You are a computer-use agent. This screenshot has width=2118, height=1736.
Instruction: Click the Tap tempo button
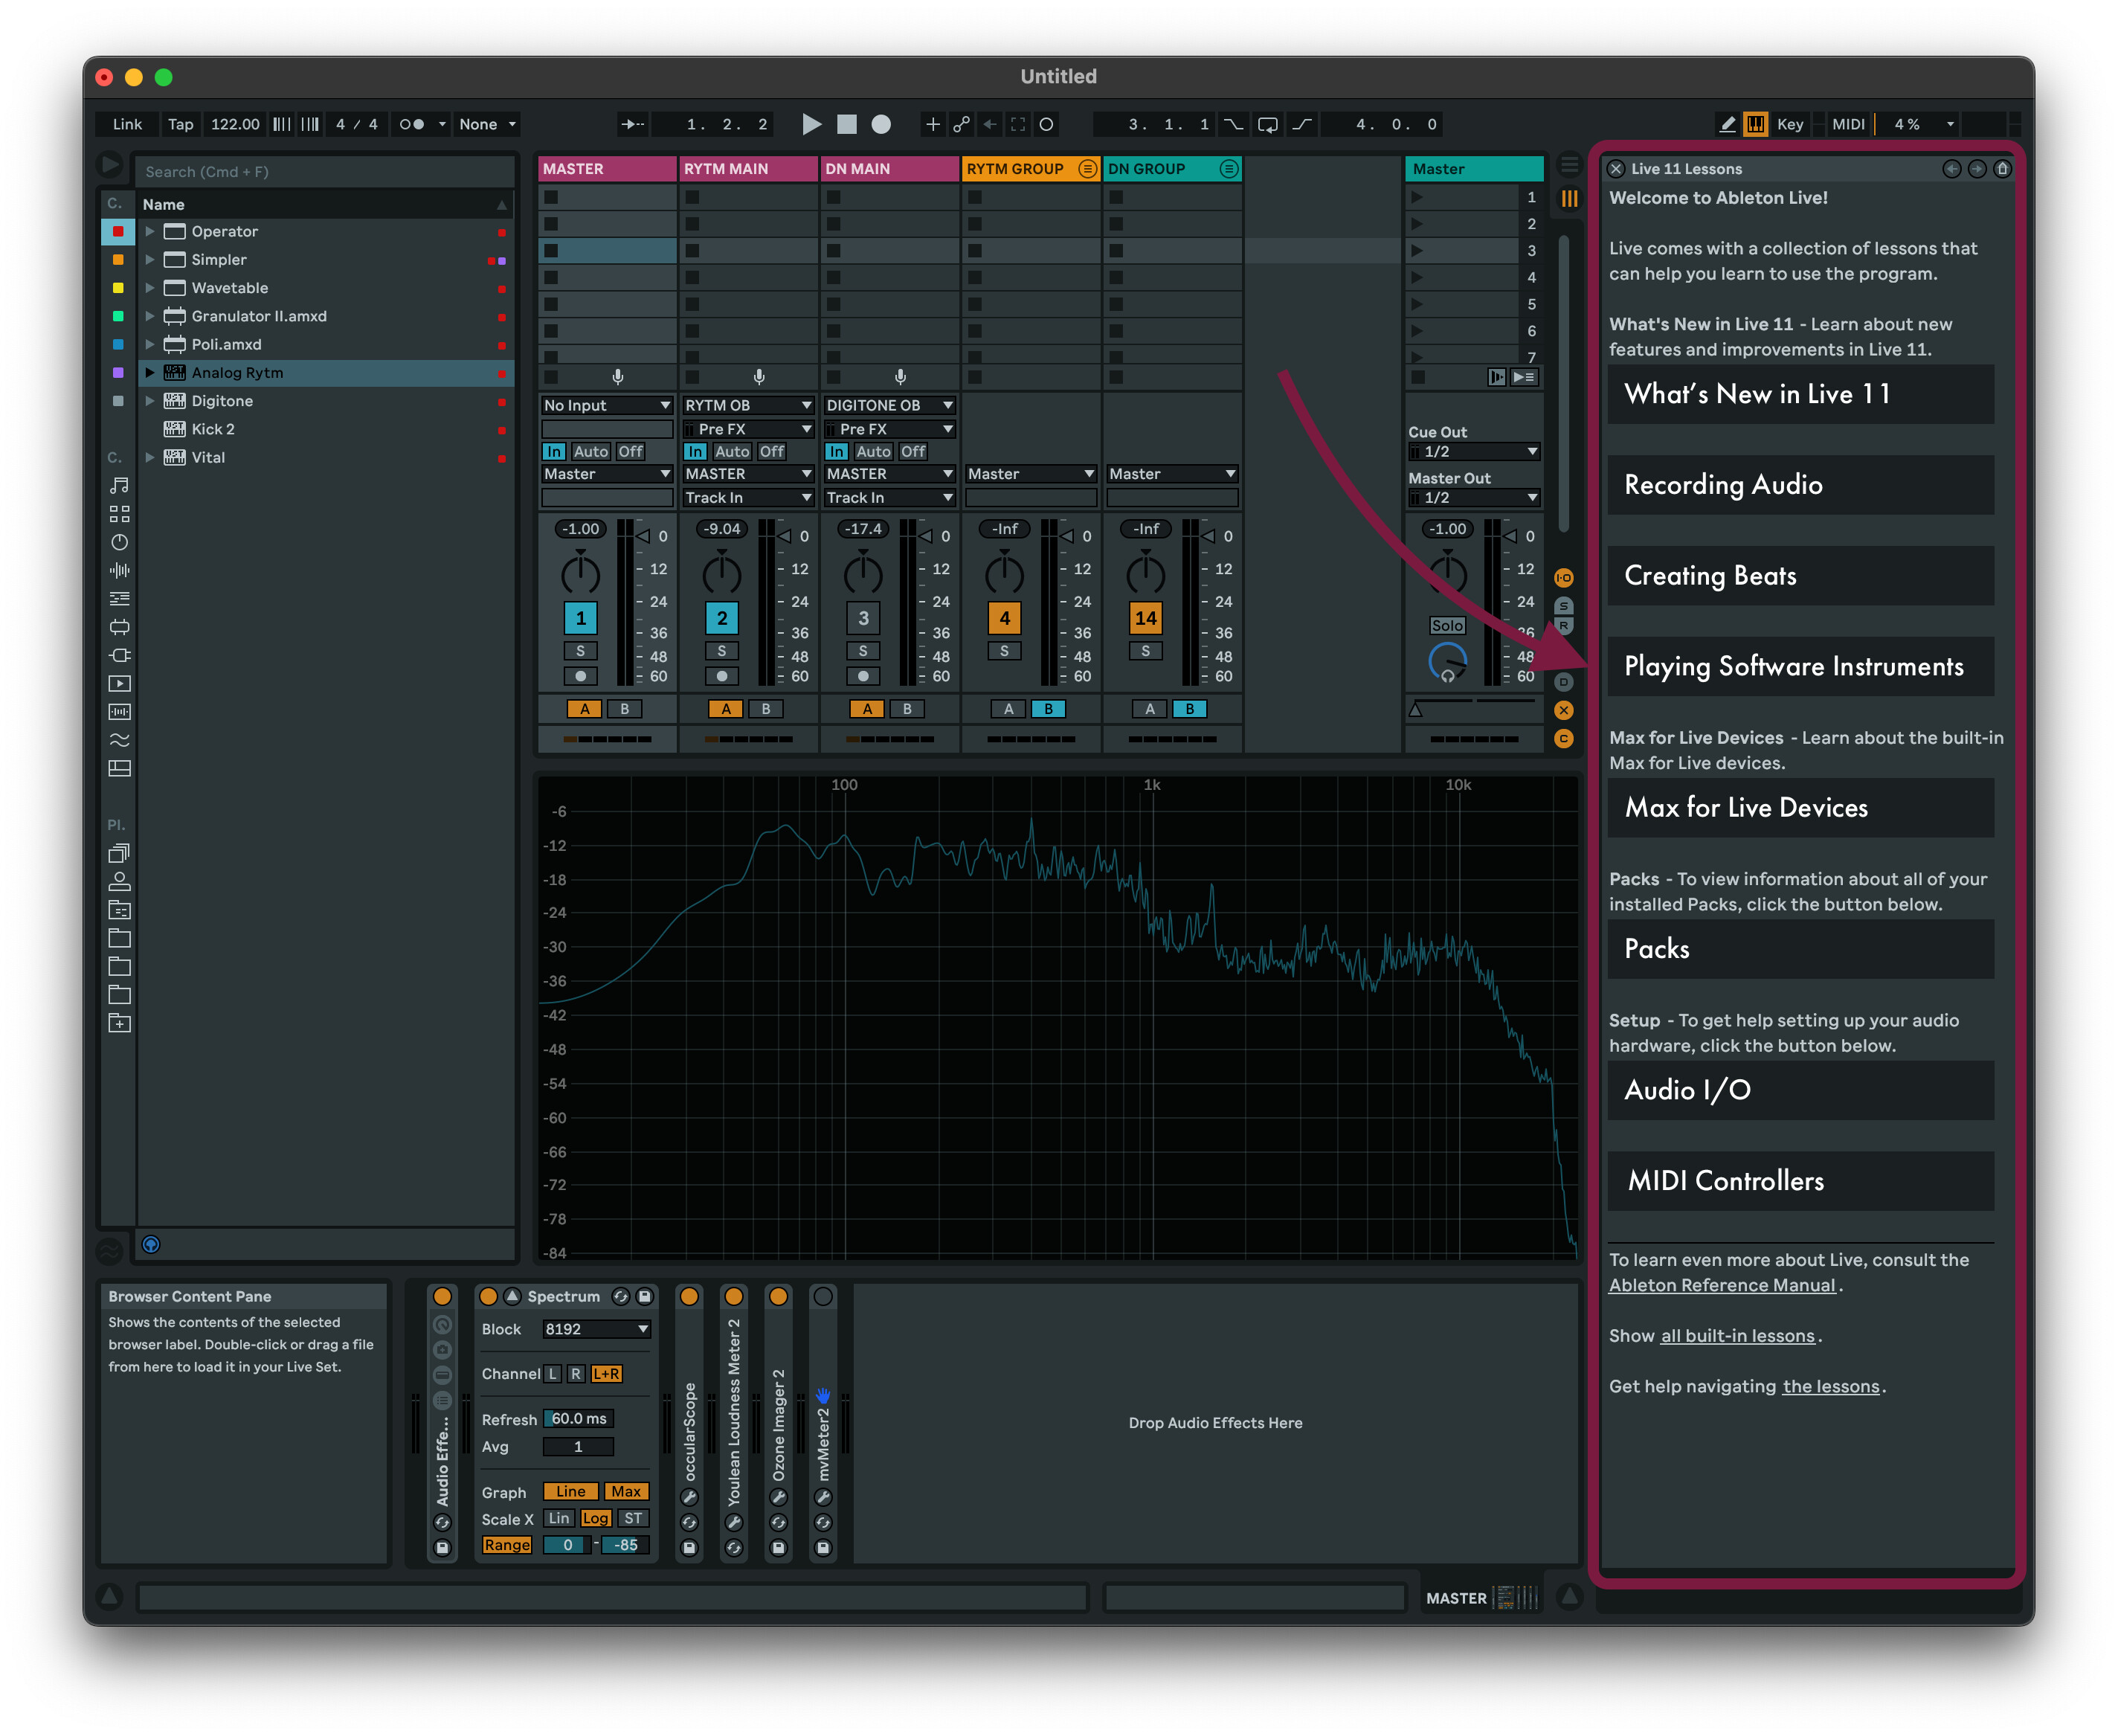tap(180, 124)
